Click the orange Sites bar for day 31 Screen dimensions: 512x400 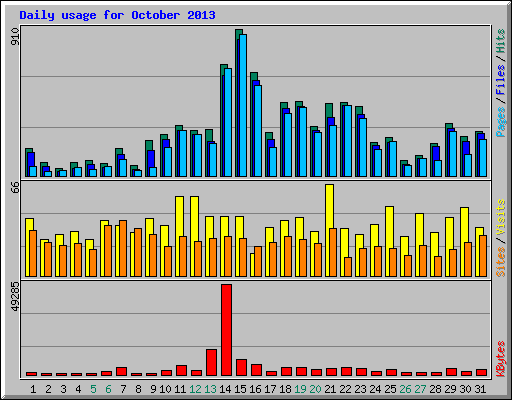(x=483, y=256)
